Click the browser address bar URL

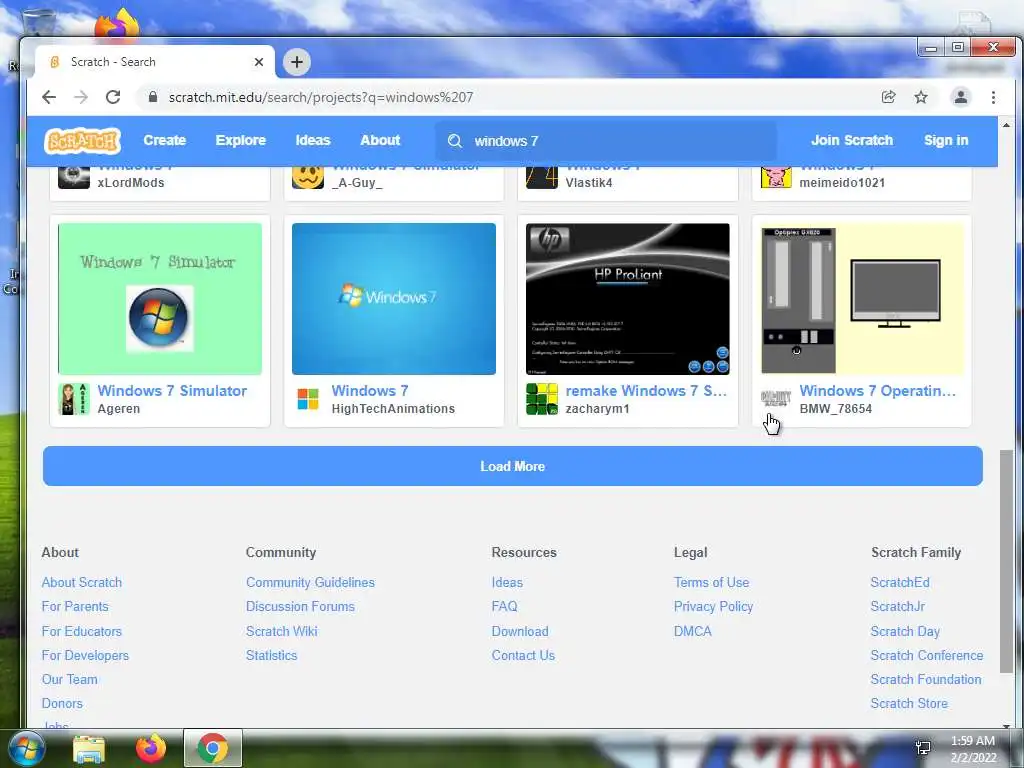coord(321,97)
